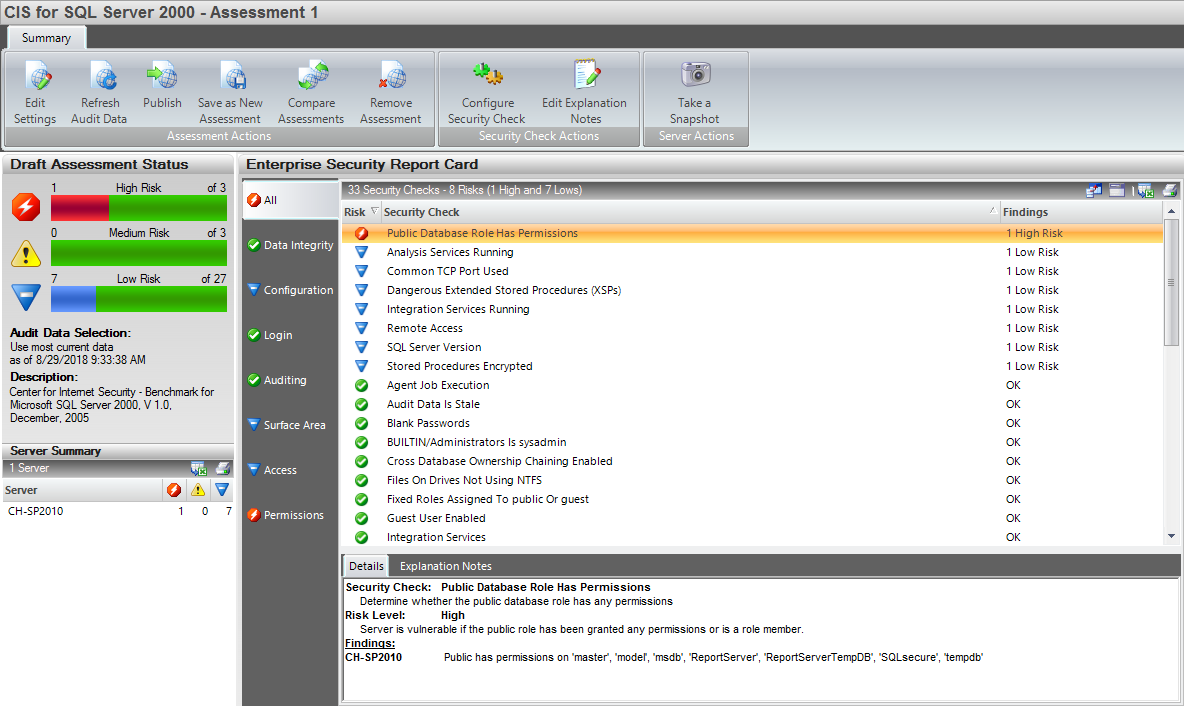Print the Enterprise Security Report Card
The height and width of the screenshot is (706, 1184).
(x=1170, y=190)
